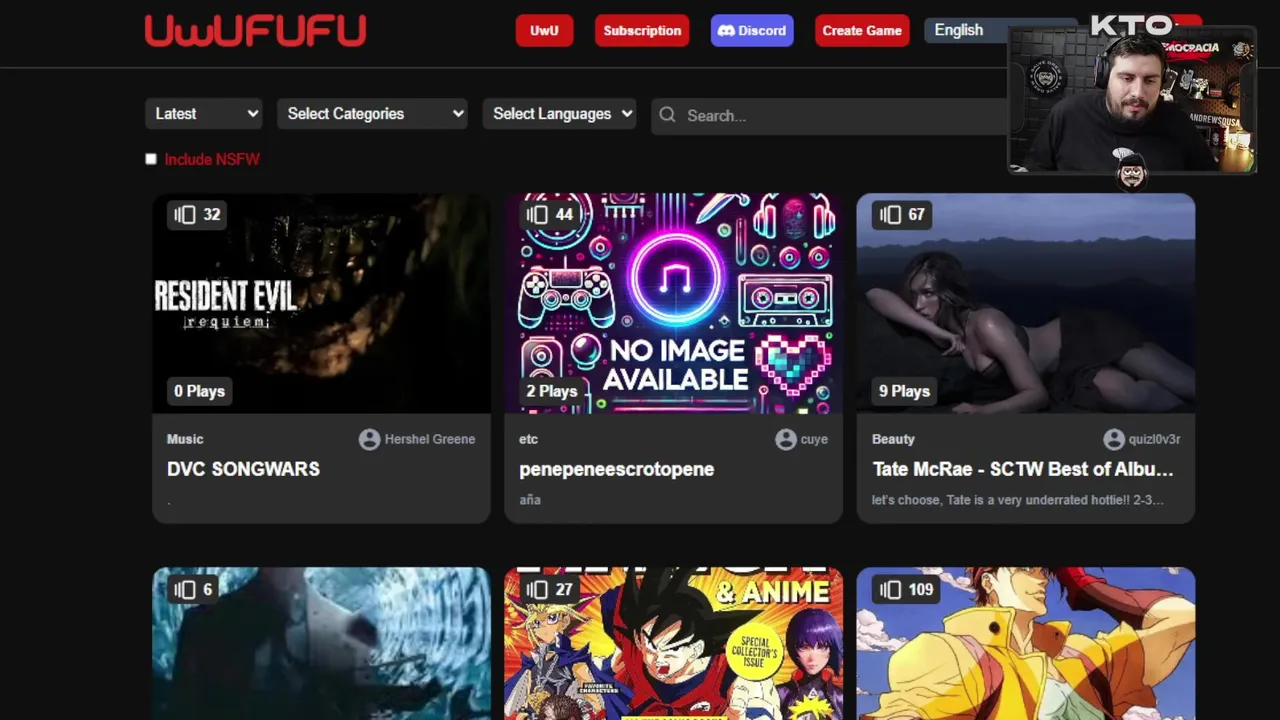Open the Hershel Greene author name
This screenshot has height=720, width=1280.
point(430,439)
